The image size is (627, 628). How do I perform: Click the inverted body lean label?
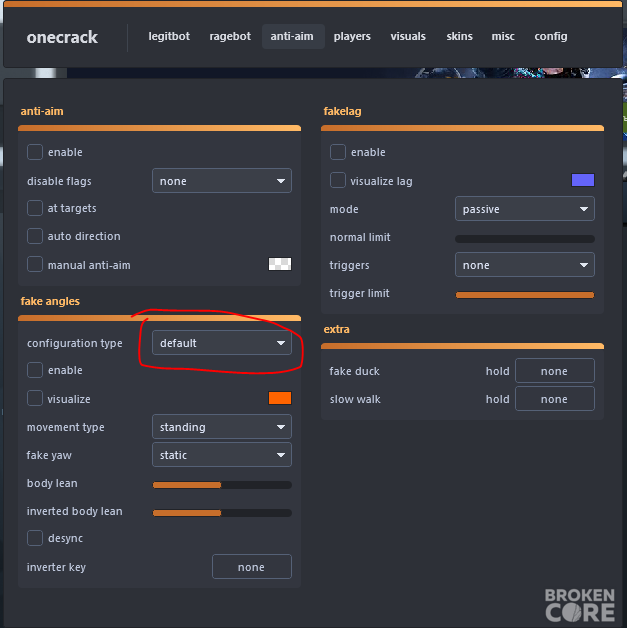[x=74, y=511]
